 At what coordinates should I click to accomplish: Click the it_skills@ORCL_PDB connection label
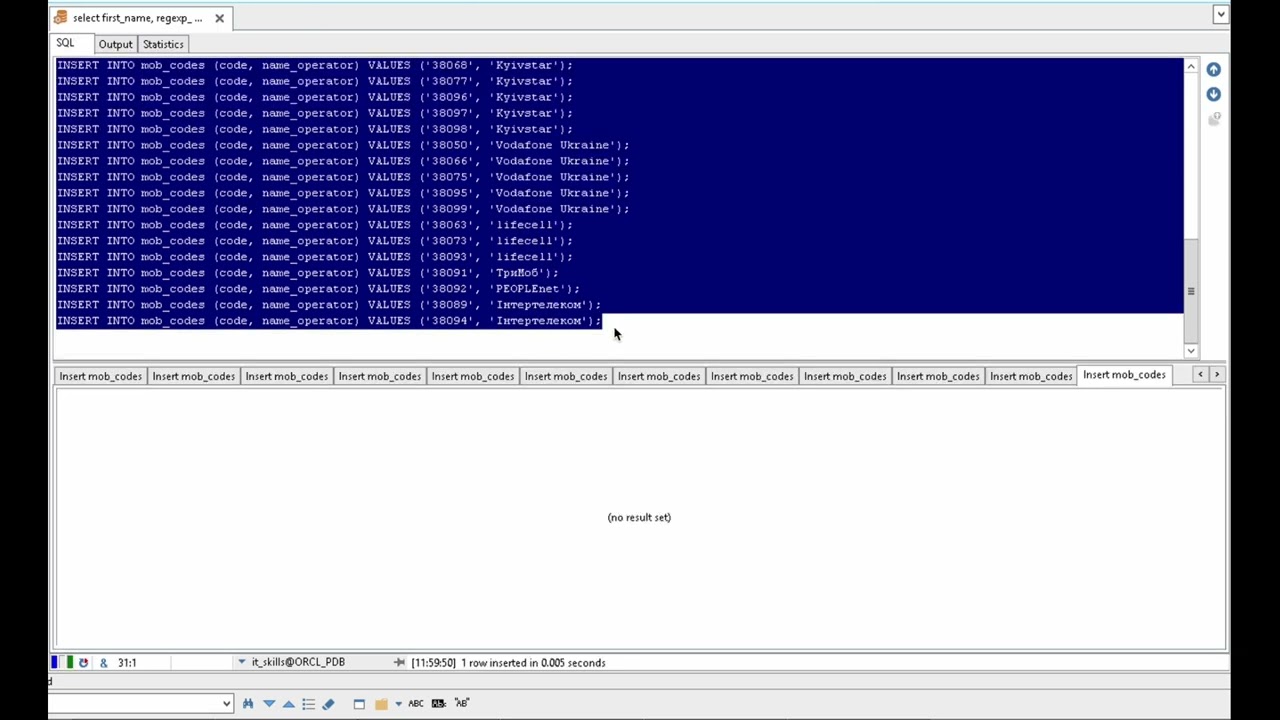(x=298, y=662)
